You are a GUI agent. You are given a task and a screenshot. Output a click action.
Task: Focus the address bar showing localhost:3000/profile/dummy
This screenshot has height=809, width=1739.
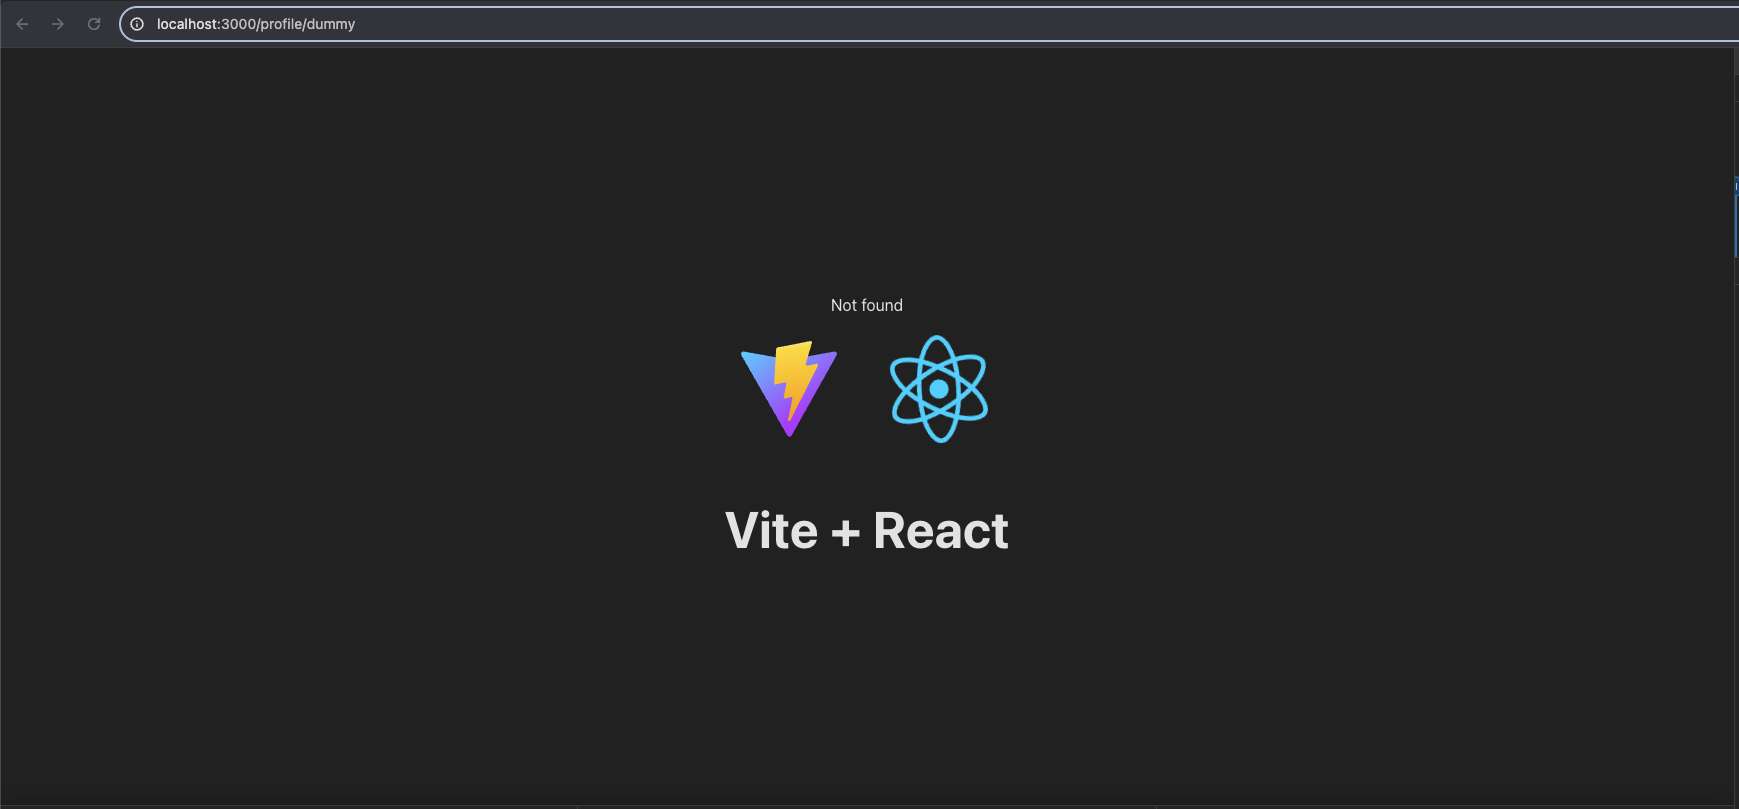930,24
